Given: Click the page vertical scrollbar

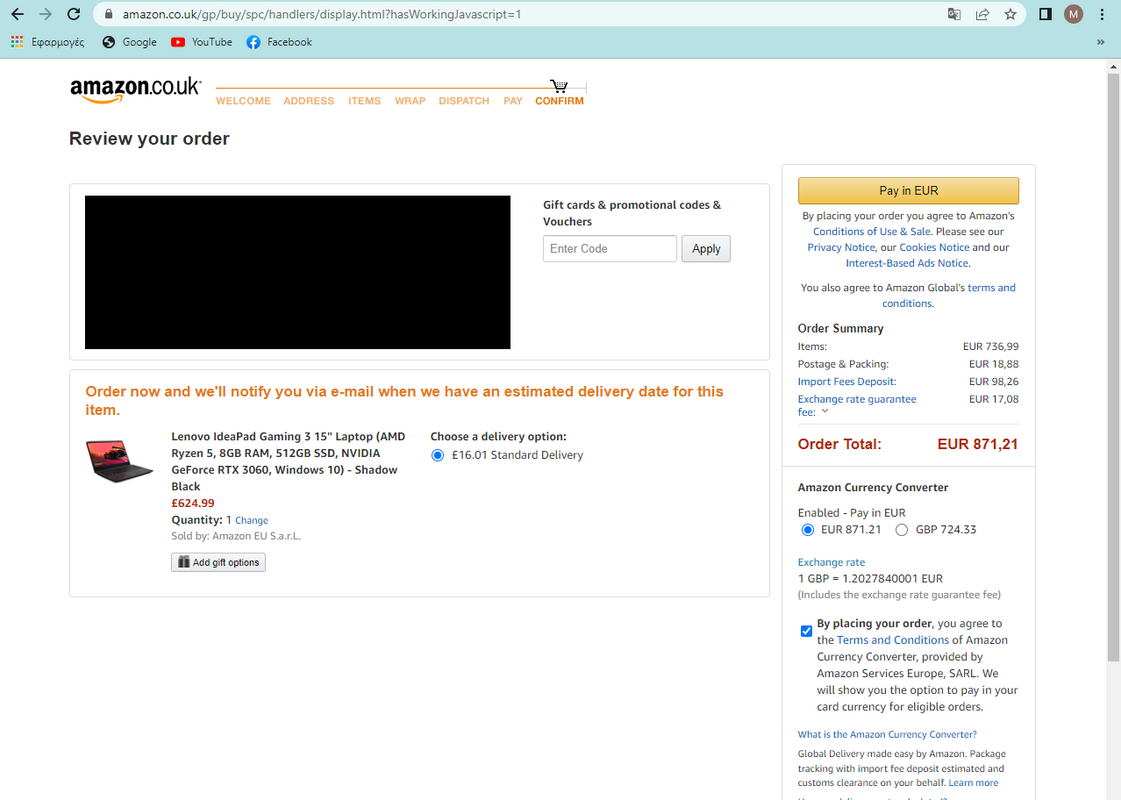Looking at the screenshot, I should pyautogui.click(x=1113, y=366).
